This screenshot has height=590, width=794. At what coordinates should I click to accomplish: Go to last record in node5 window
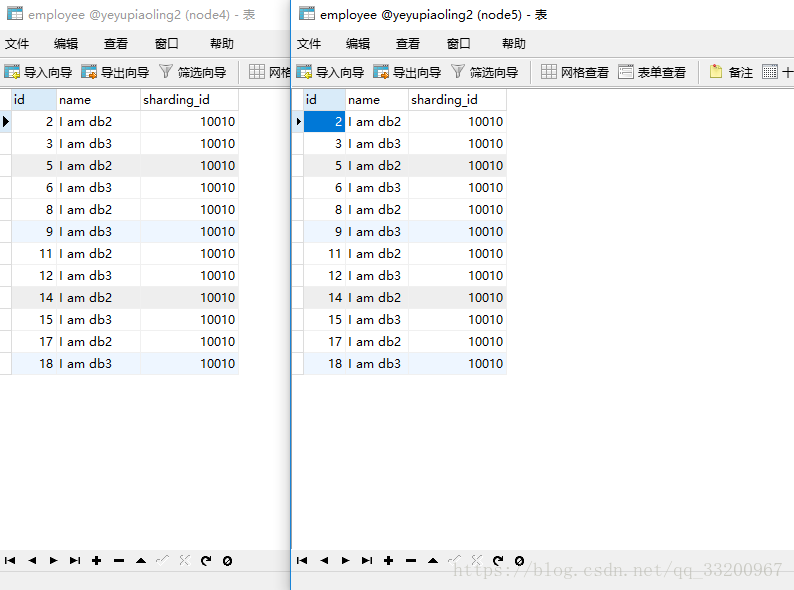(367, 561)
